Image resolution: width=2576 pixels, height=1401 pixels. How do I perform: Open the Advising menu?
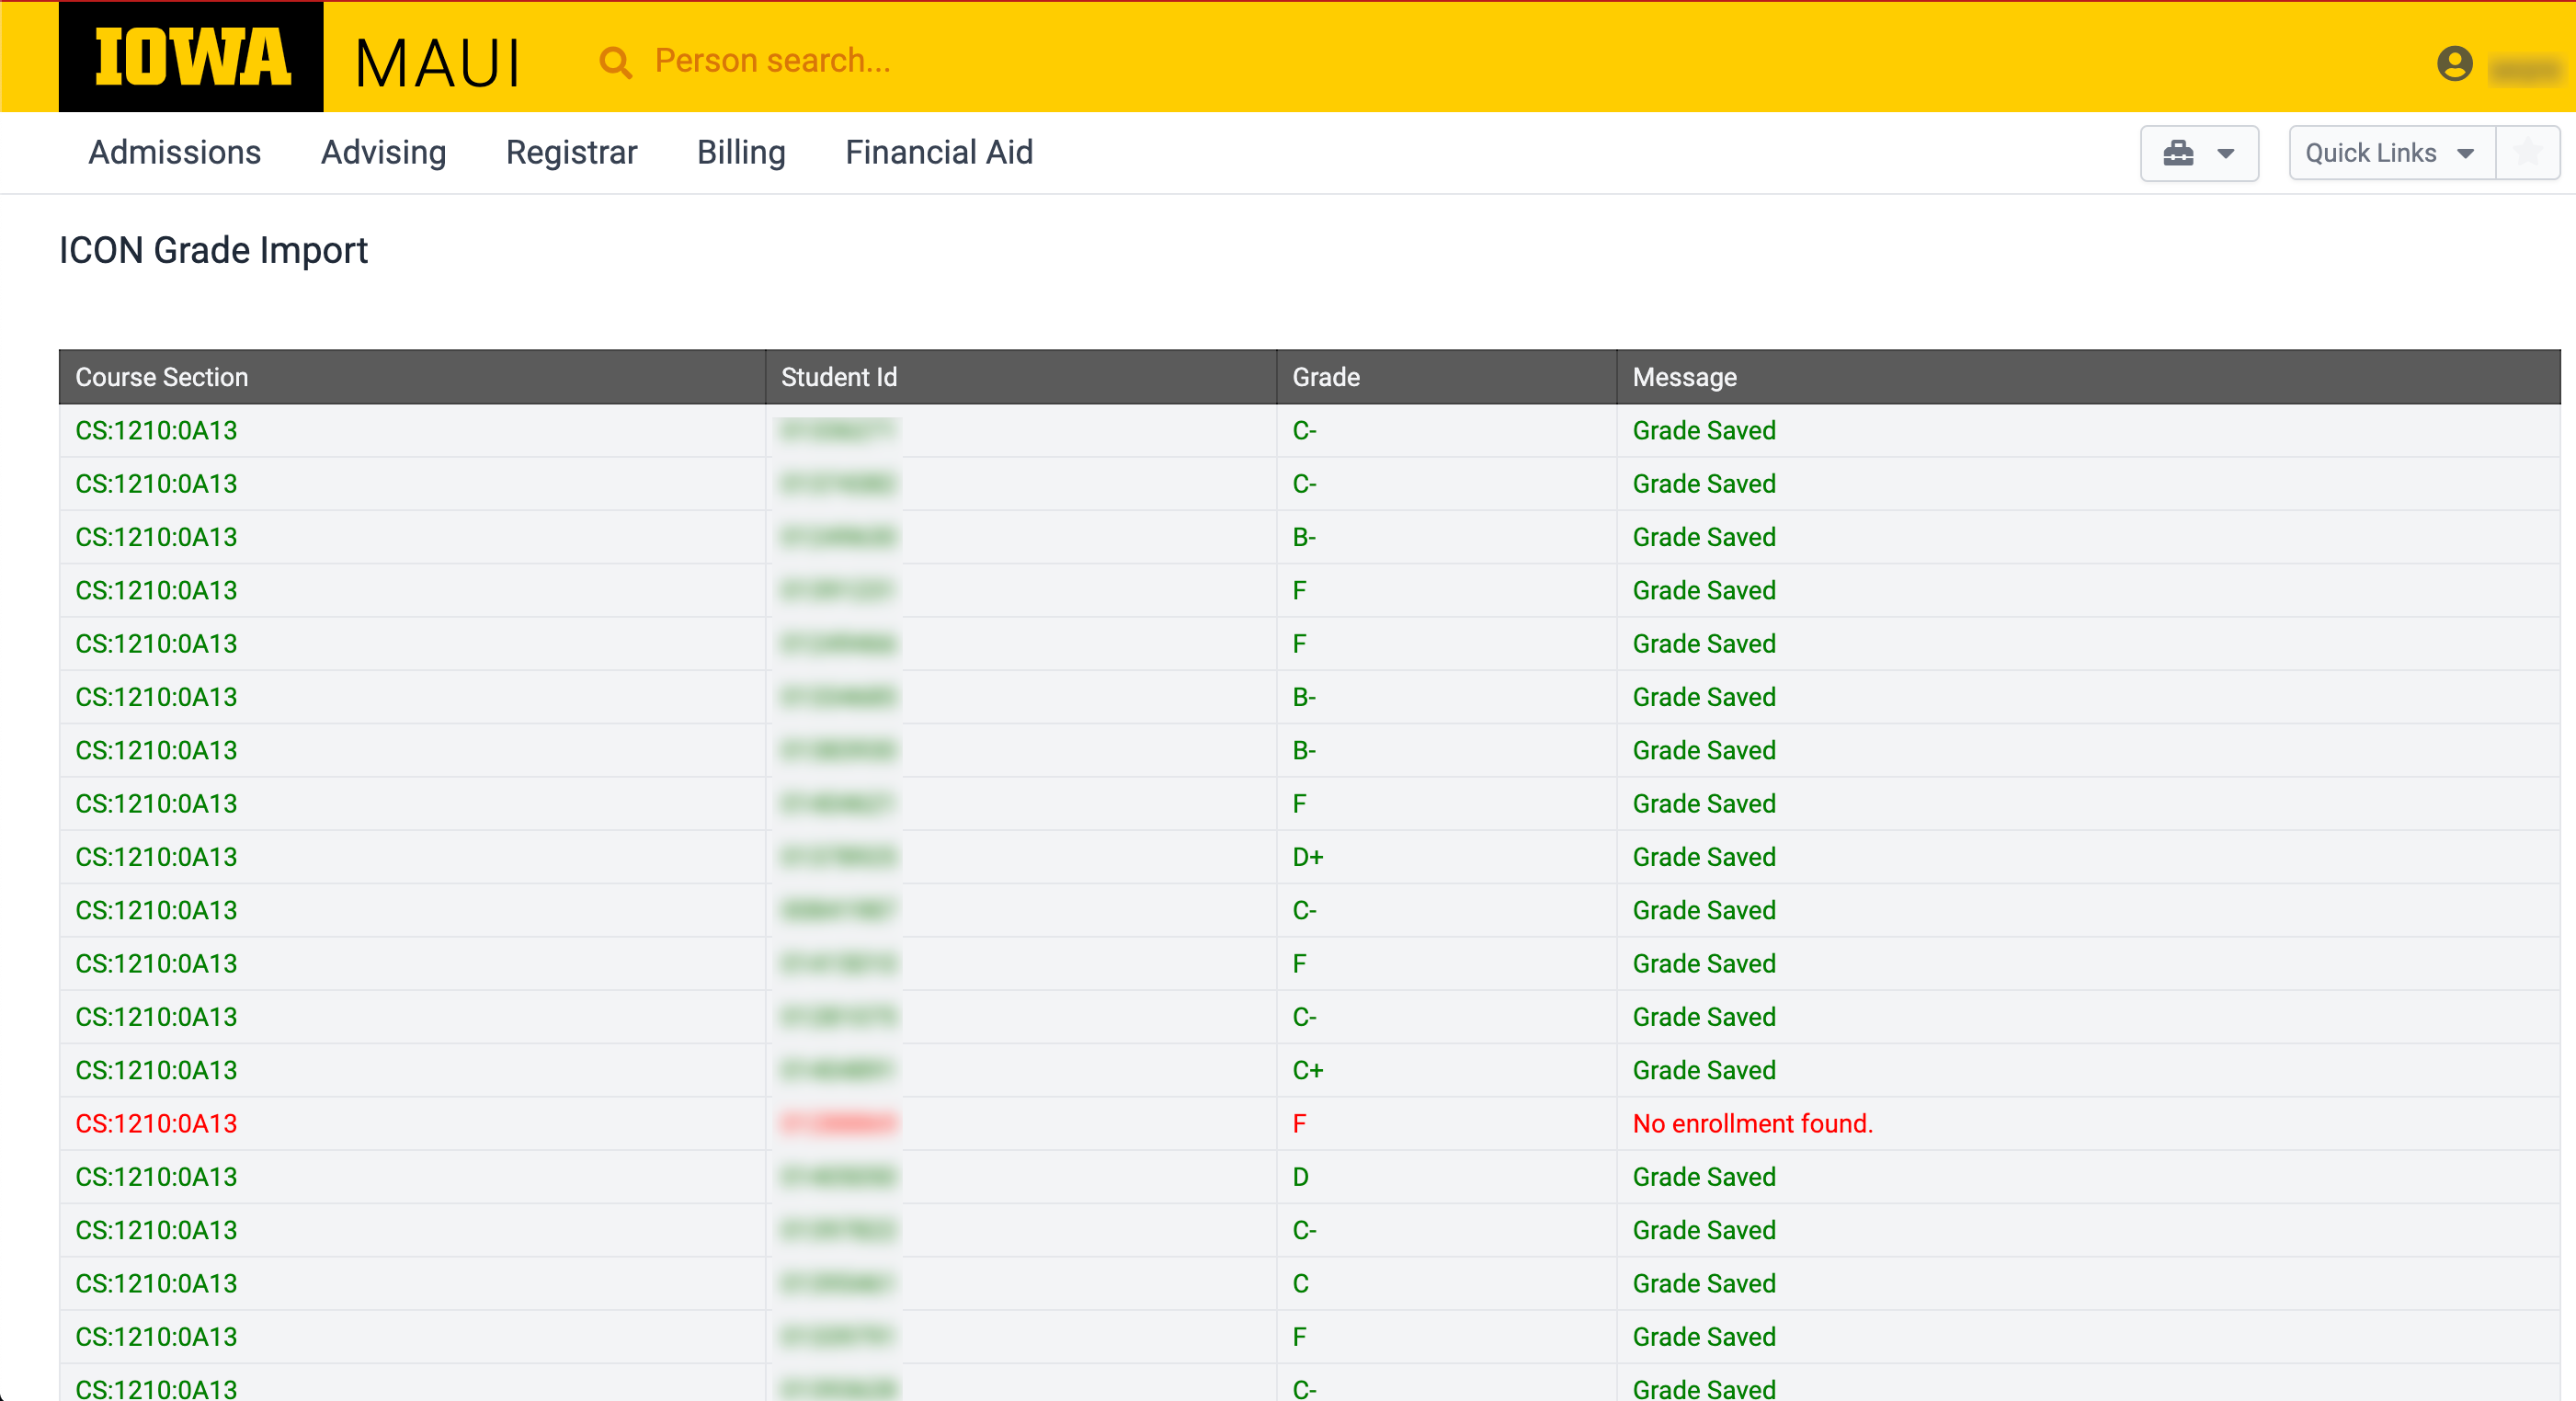tap(383, 152)
